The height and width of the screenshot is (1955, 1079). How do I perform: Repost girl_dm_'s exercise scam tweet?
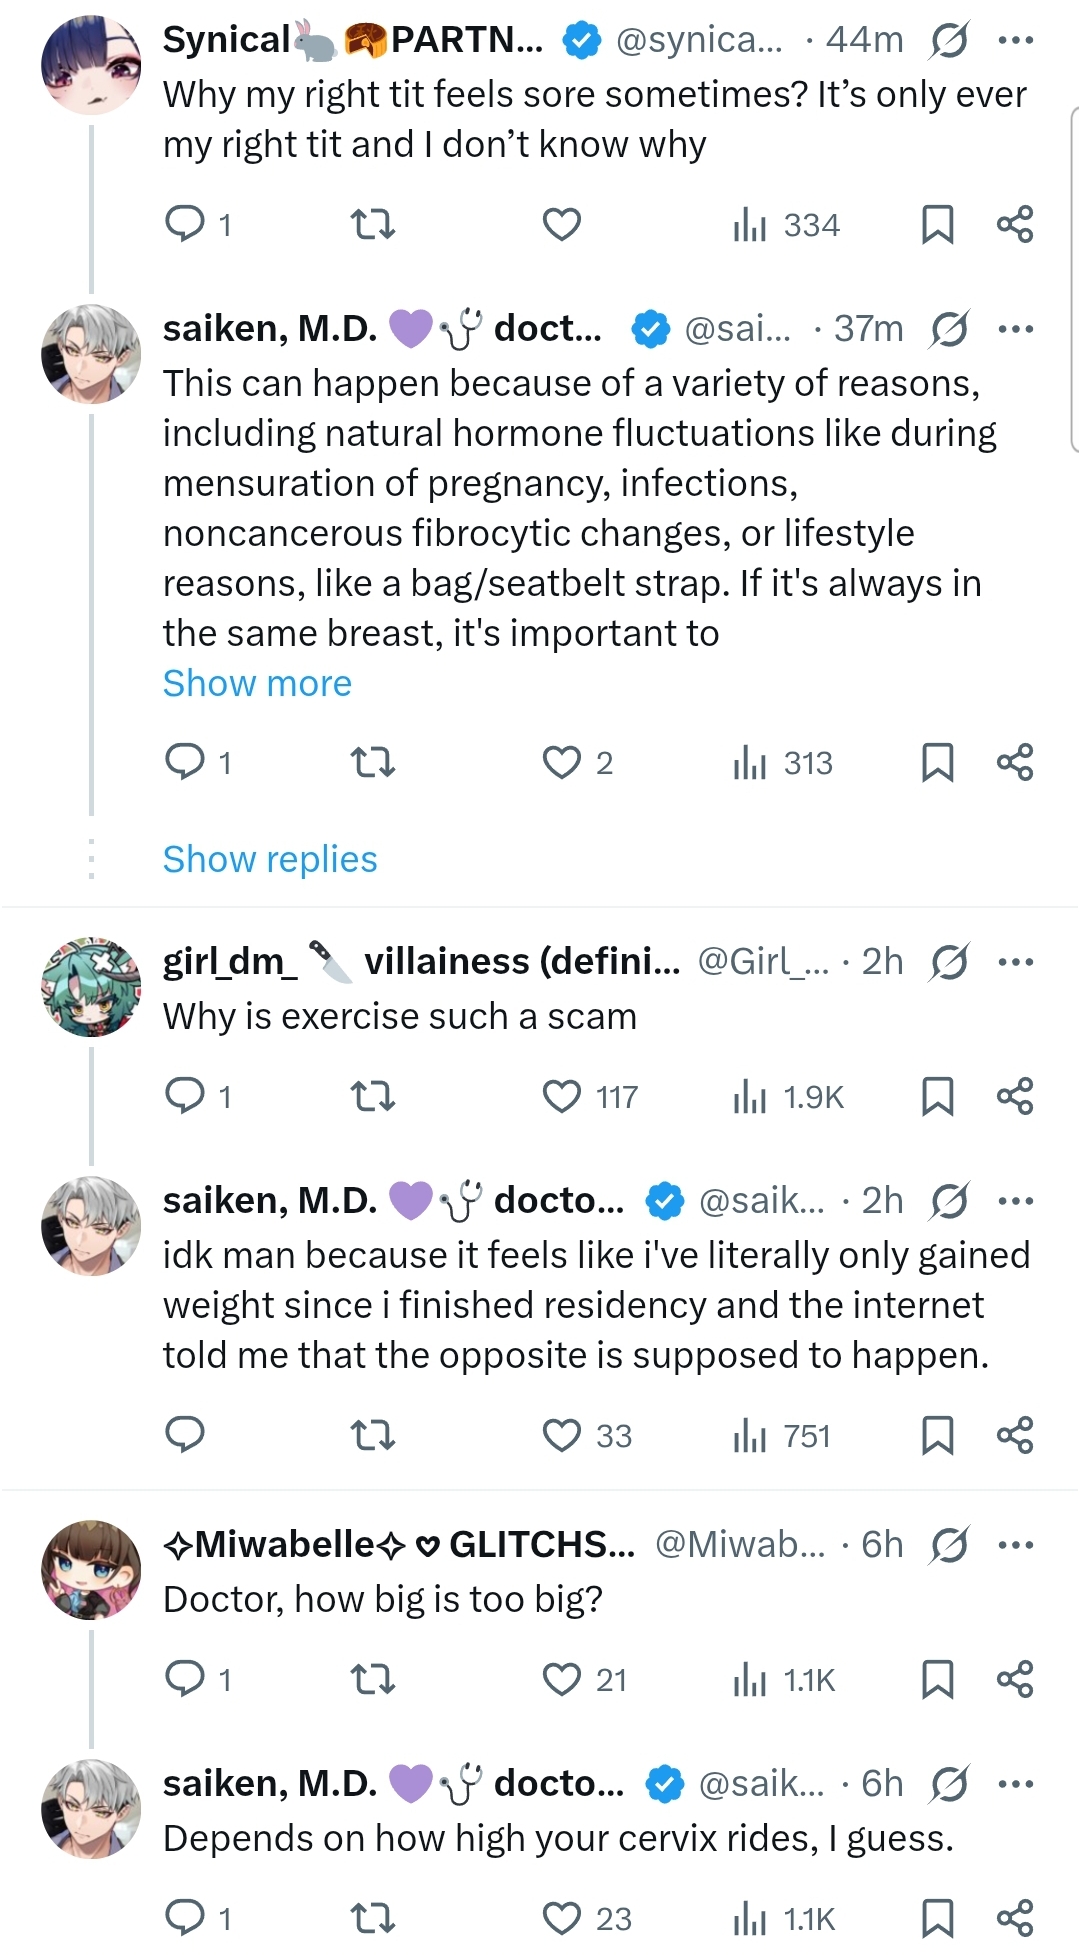click(x=373, y=1097)
